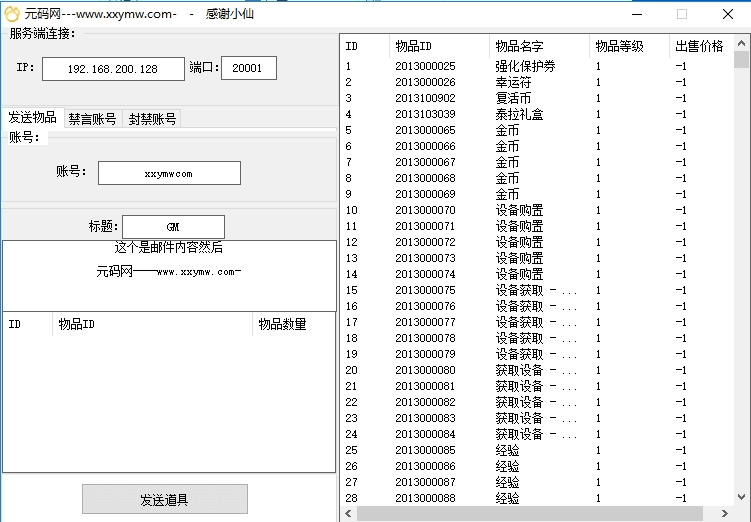Click the mail content text area

tap(169, 276)
